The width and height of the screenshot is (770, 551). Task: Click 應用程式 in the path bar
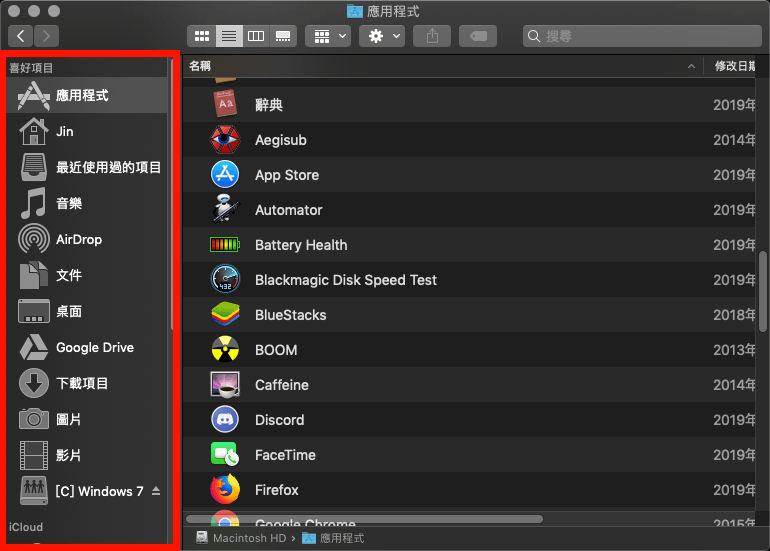point(333,538)
